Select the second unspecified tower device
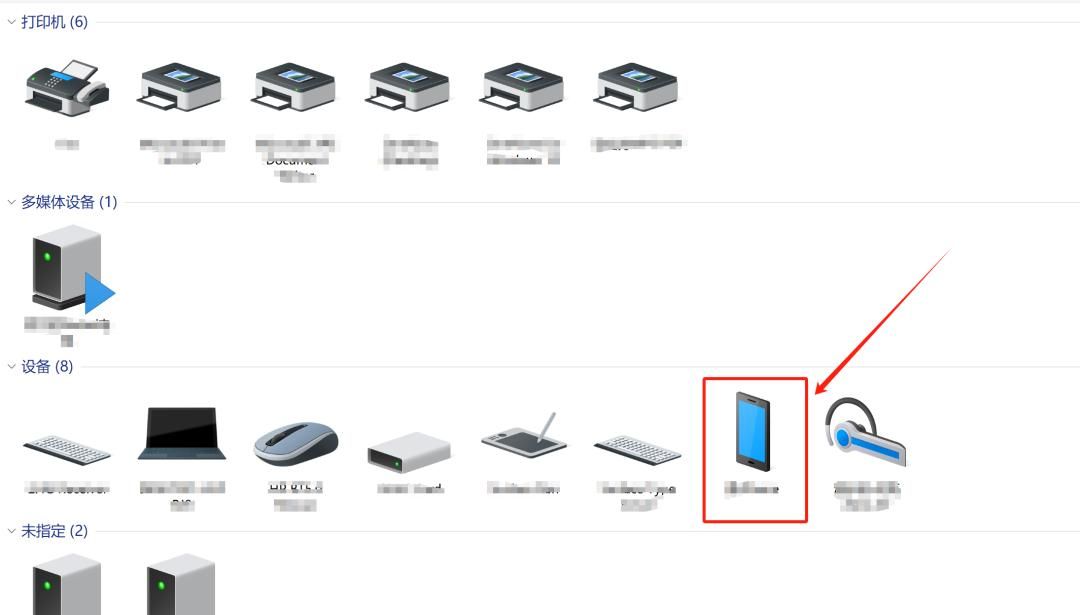1080x615 pixels. [181, 585]
